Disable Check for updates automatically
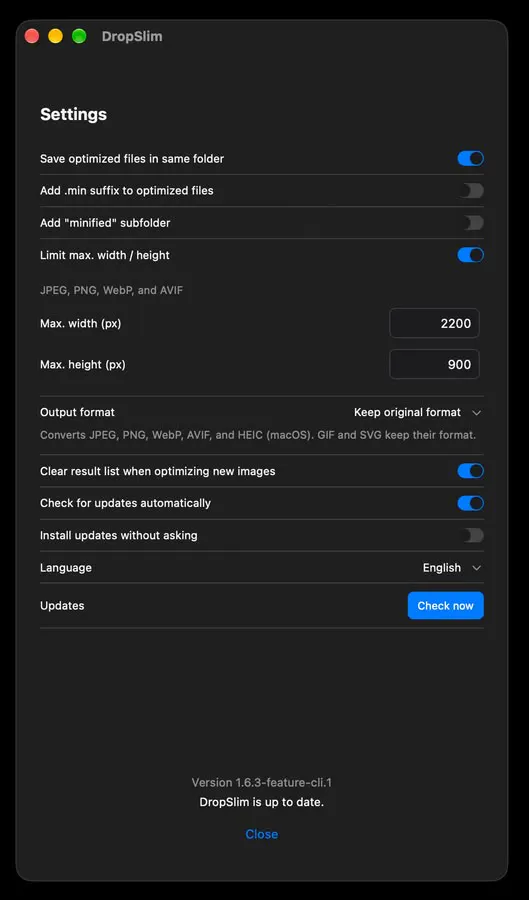Viewport: 529px width, 900px height. coord(470,503)
